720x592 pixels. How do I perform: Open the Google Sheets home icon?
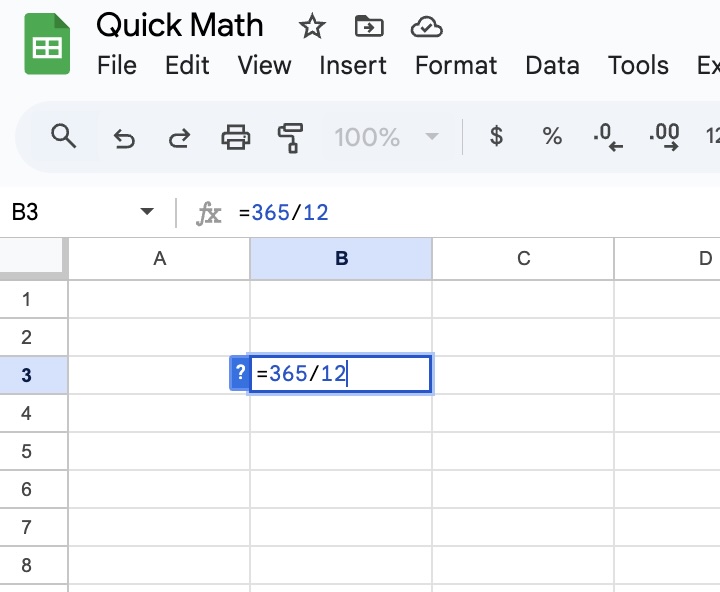(x=47, y=44)
